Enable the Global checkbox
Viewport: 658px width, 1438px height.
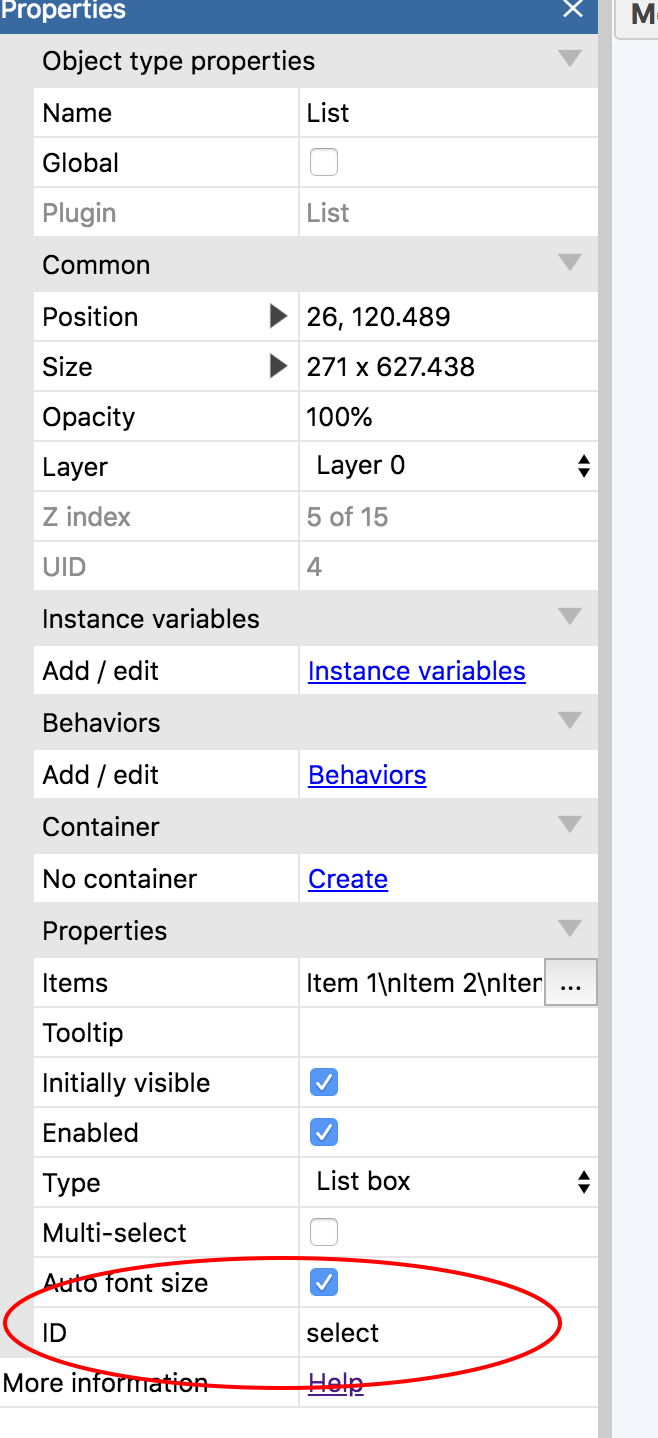click(324, 162)
